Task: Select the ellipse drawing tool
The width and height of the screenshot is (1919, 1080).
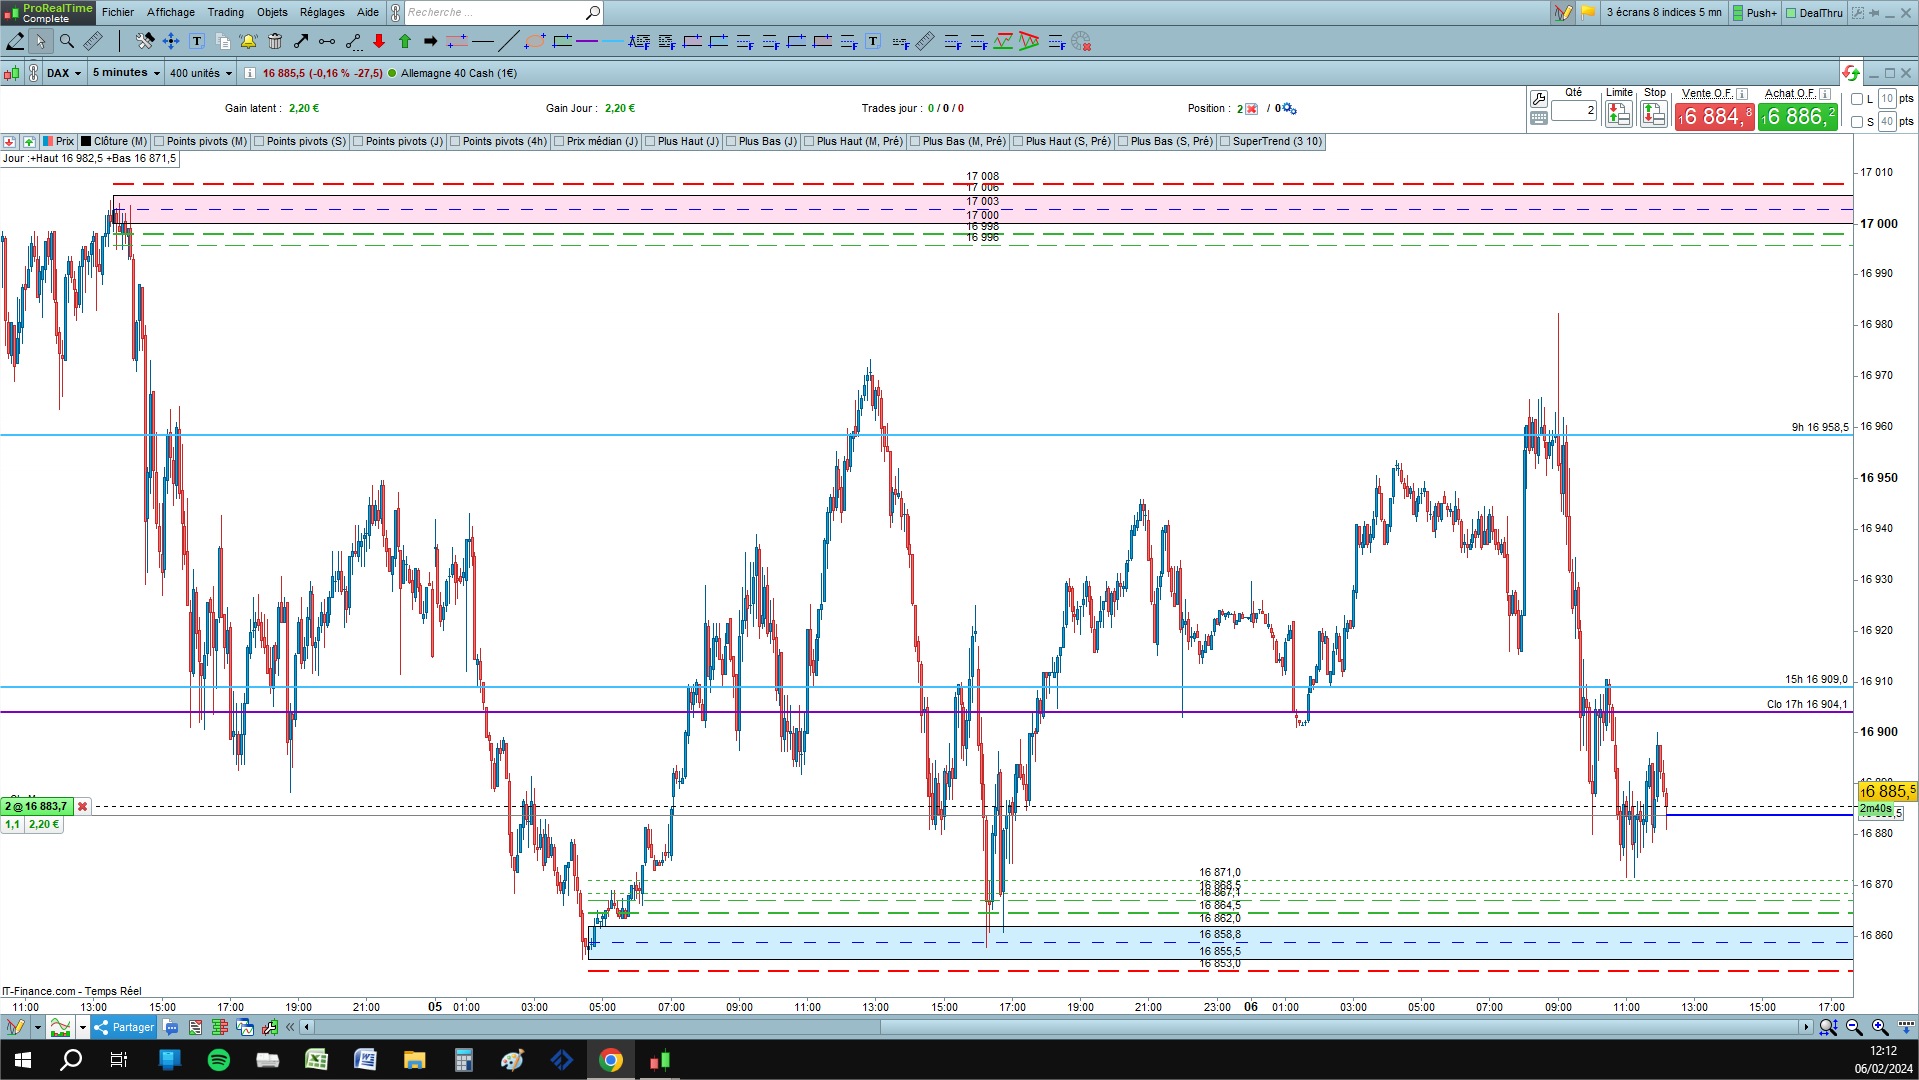Action: pos(535,41)
